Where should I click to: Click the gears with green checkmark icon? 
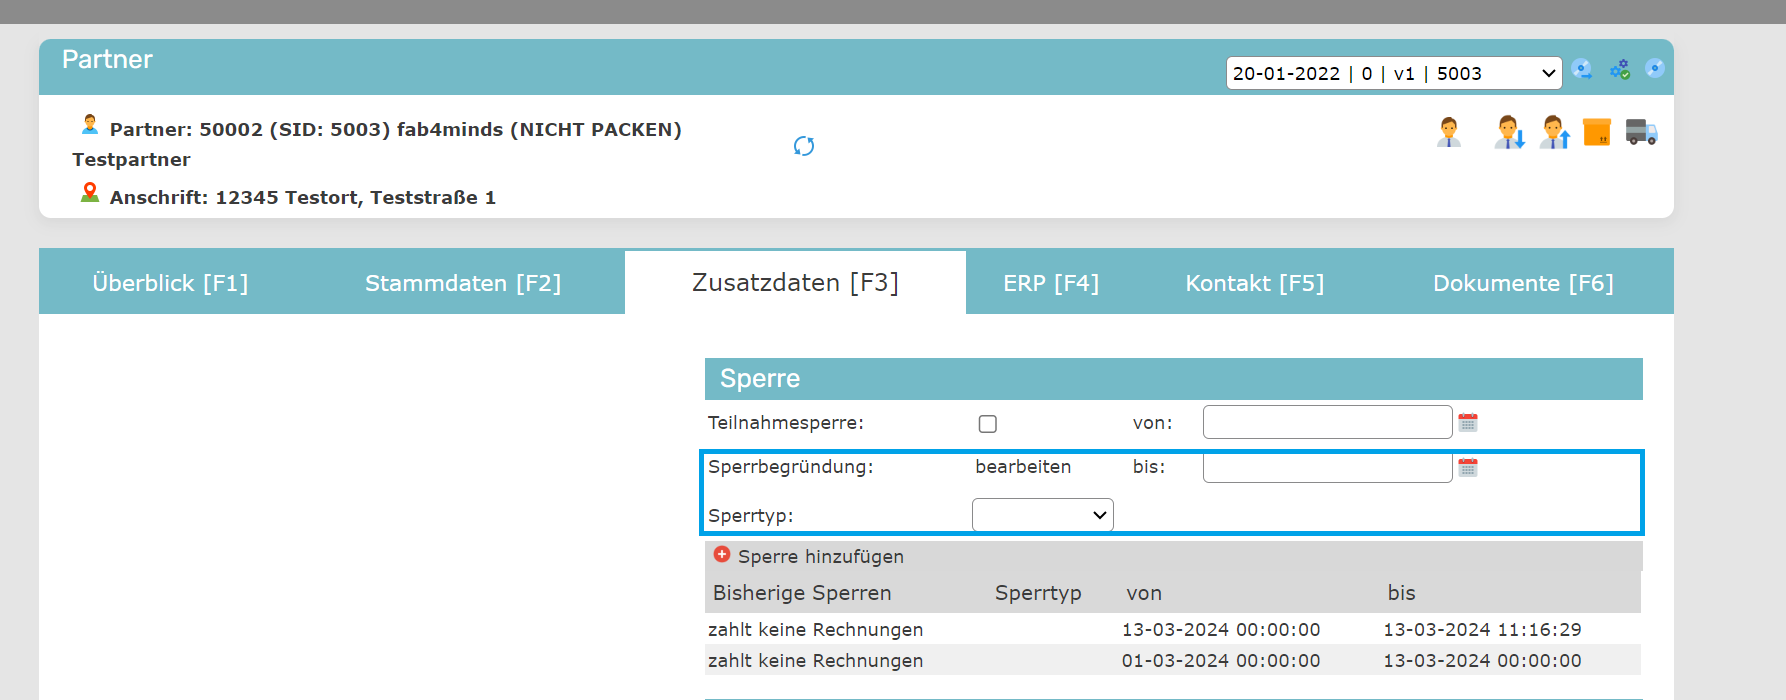(1620, 69)
